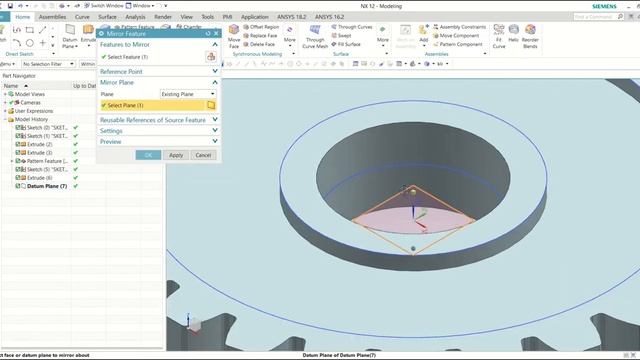
Task: Select User Expressions in navigator
Action: point(34,111)
